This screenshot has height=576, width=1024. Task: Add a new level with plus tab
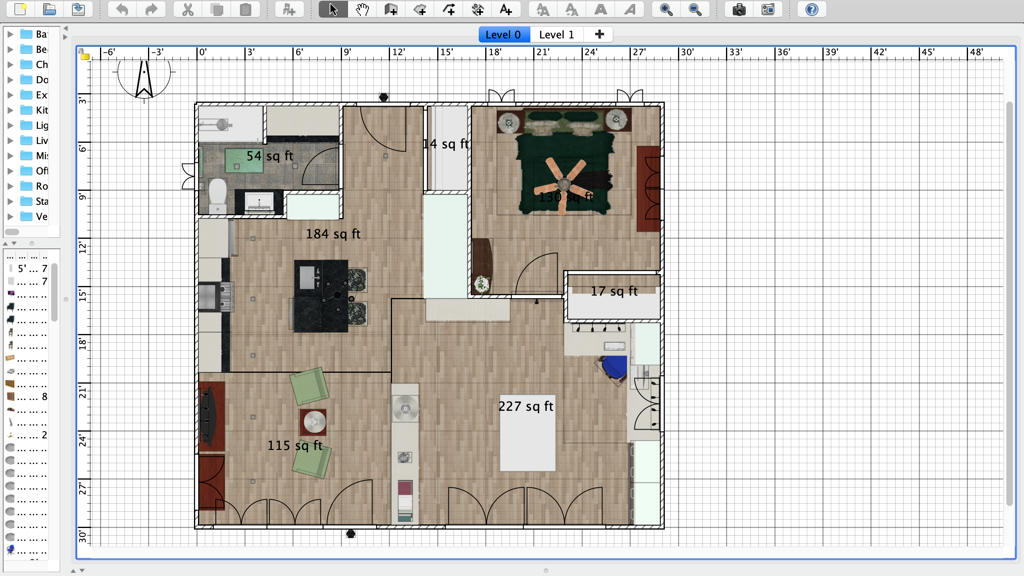(x=599, y=34)
